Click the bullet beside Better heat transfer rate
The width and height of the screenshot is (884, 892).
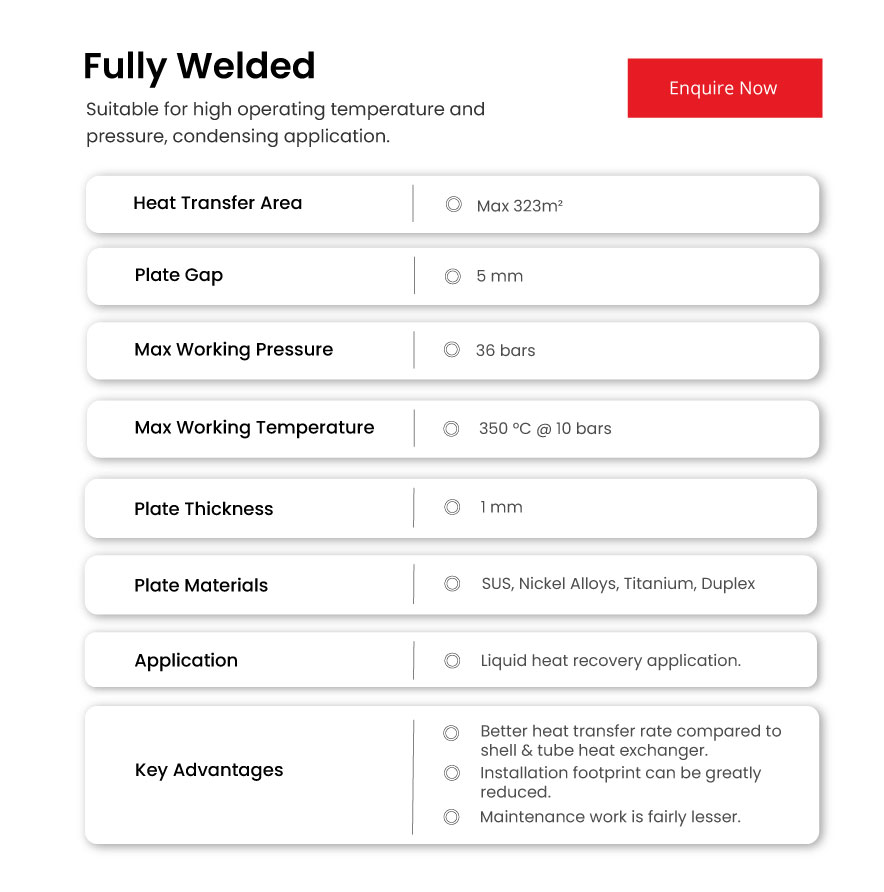451,733
